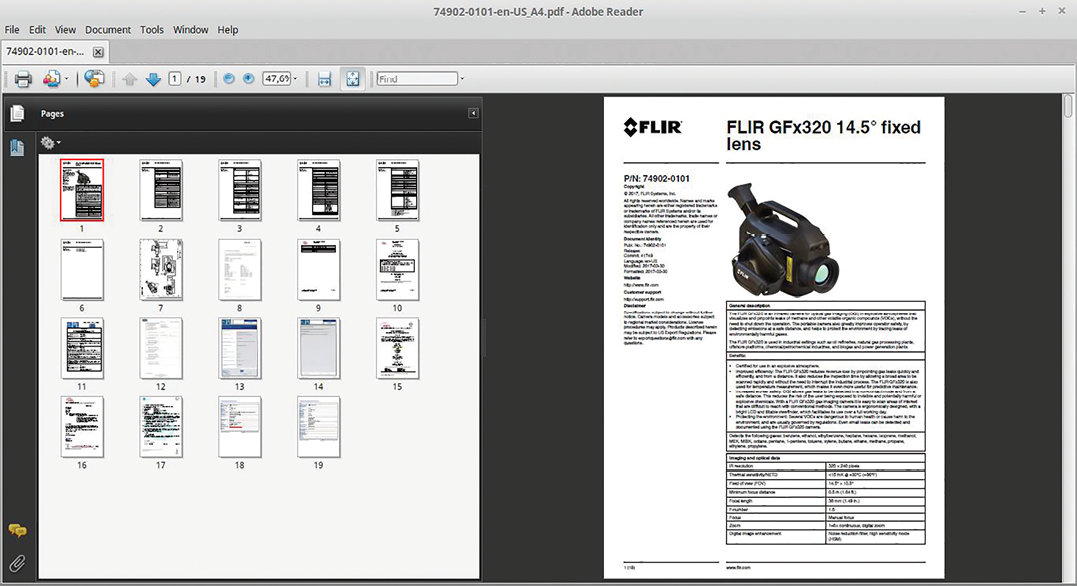This screenshot has width=1077, height=586.
Task: Select the fit width scrolling icon
Action: [324, 79]
